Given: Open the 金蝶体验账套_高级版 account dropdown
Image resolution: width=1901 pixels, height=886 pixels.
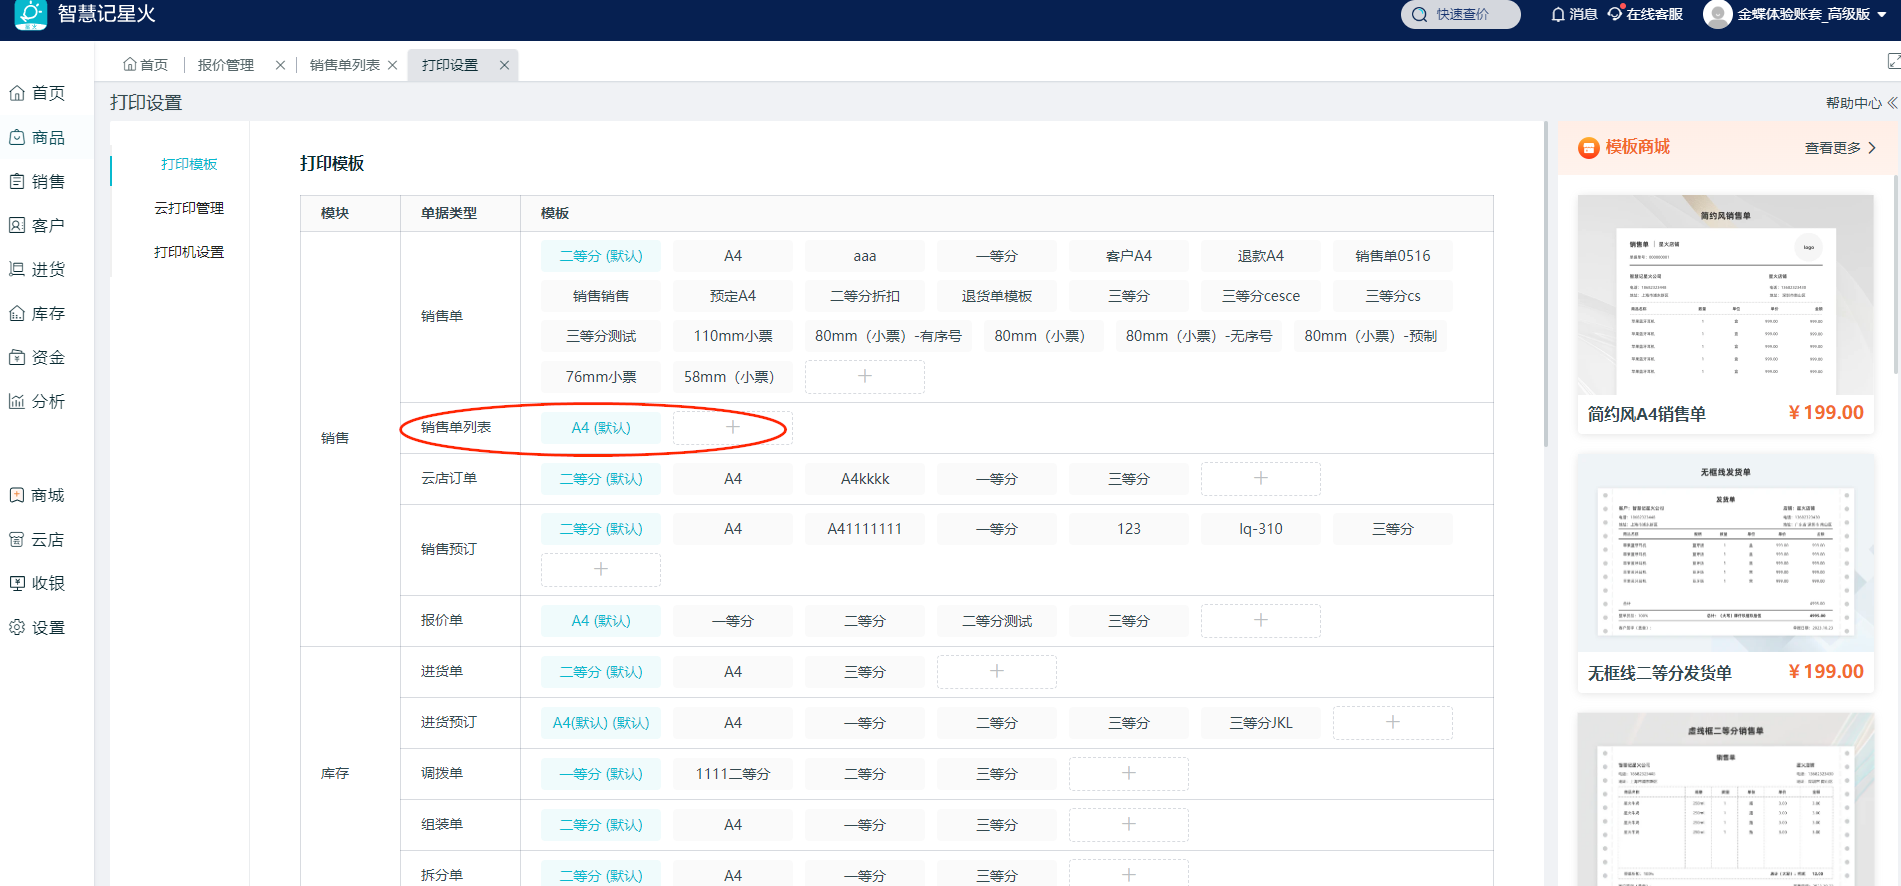Looking at the screenshot, I should coord(1812,14).
